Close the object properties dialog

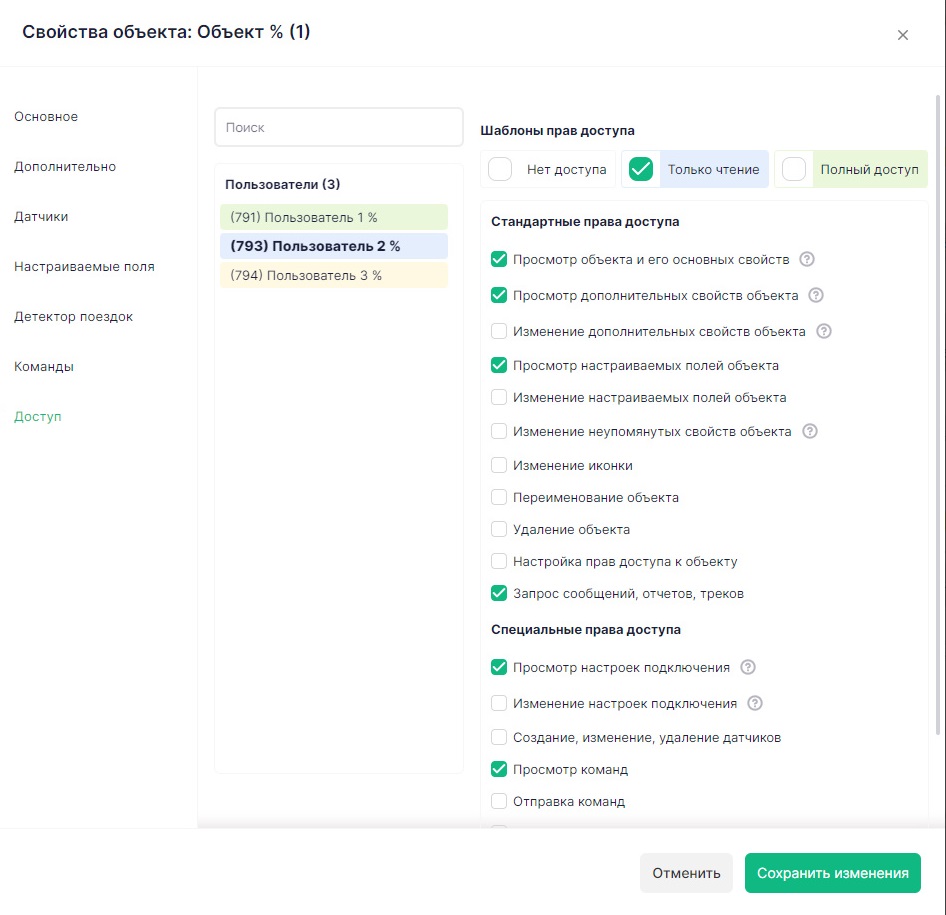point(903,35)
